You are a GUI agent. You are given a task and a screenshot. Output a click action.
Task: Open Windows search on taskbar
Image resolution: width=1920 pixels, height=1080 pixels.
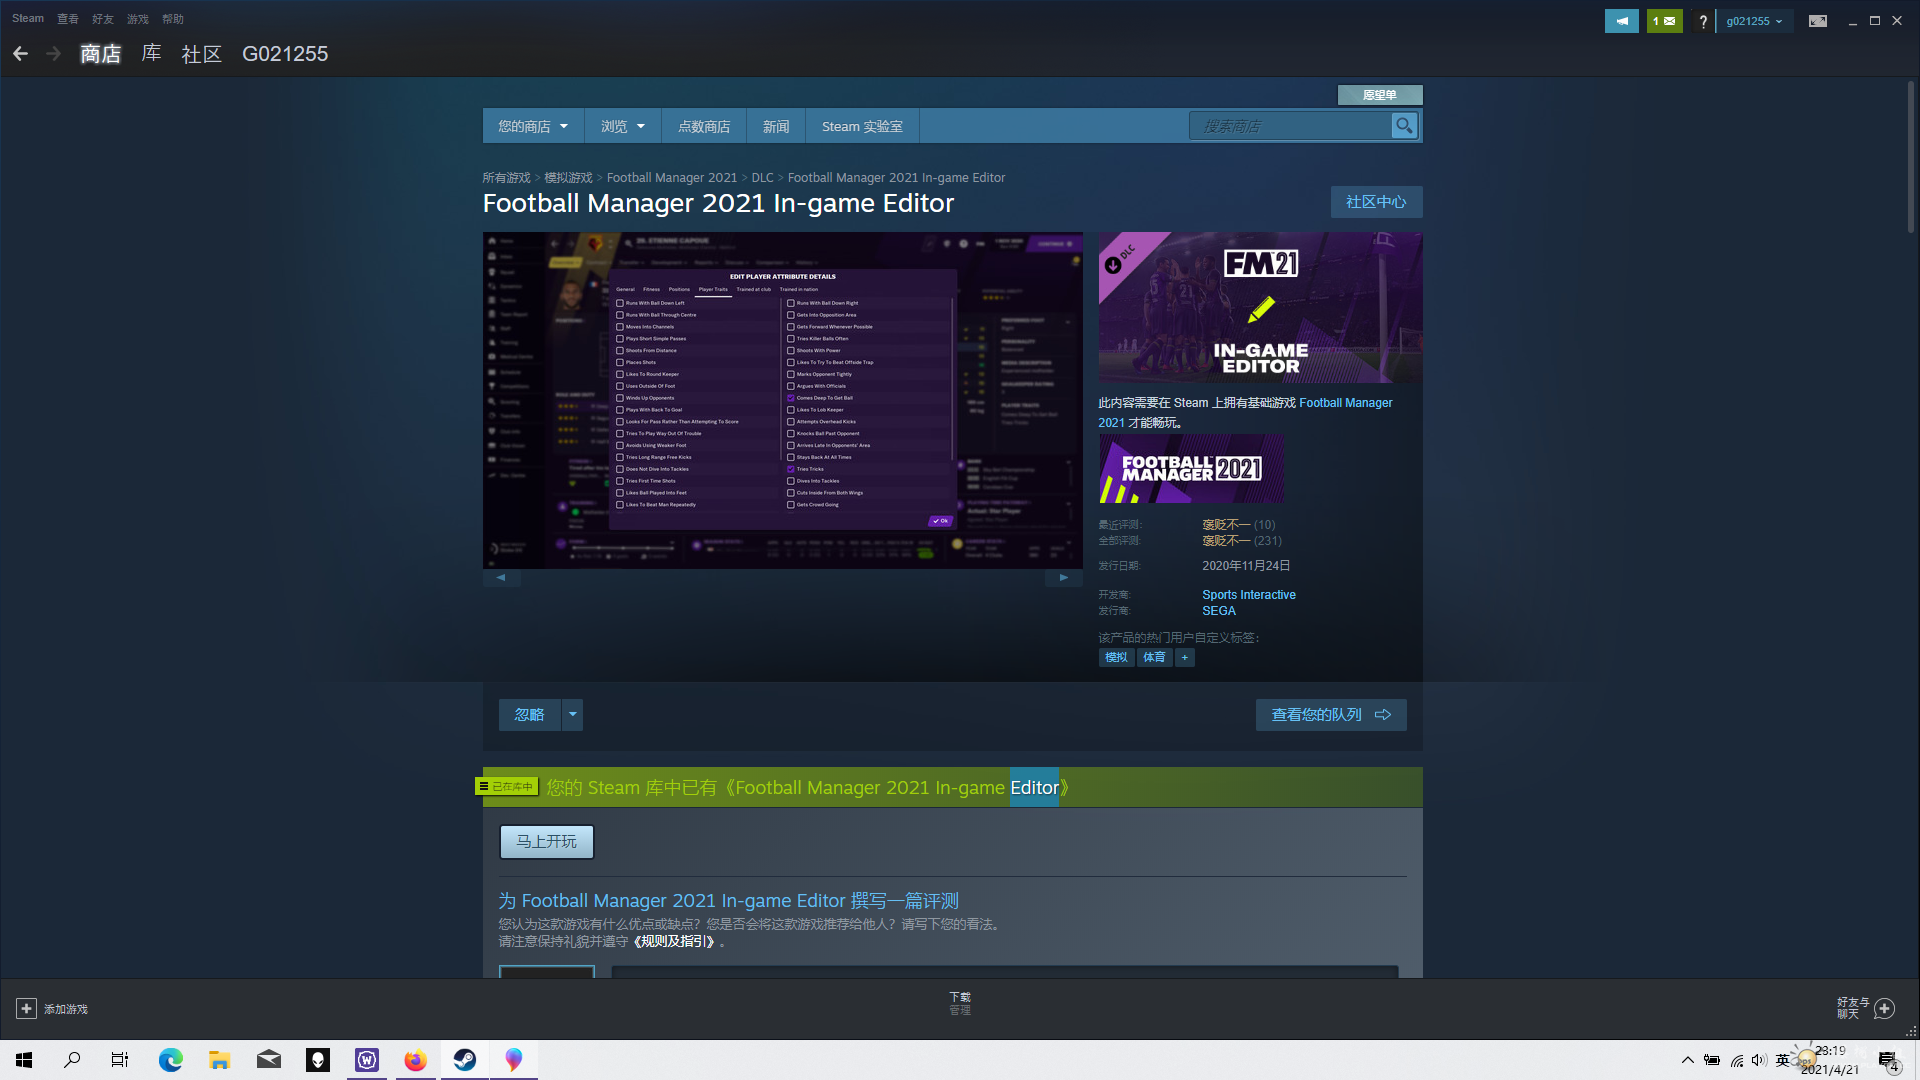click(72, 1060)
